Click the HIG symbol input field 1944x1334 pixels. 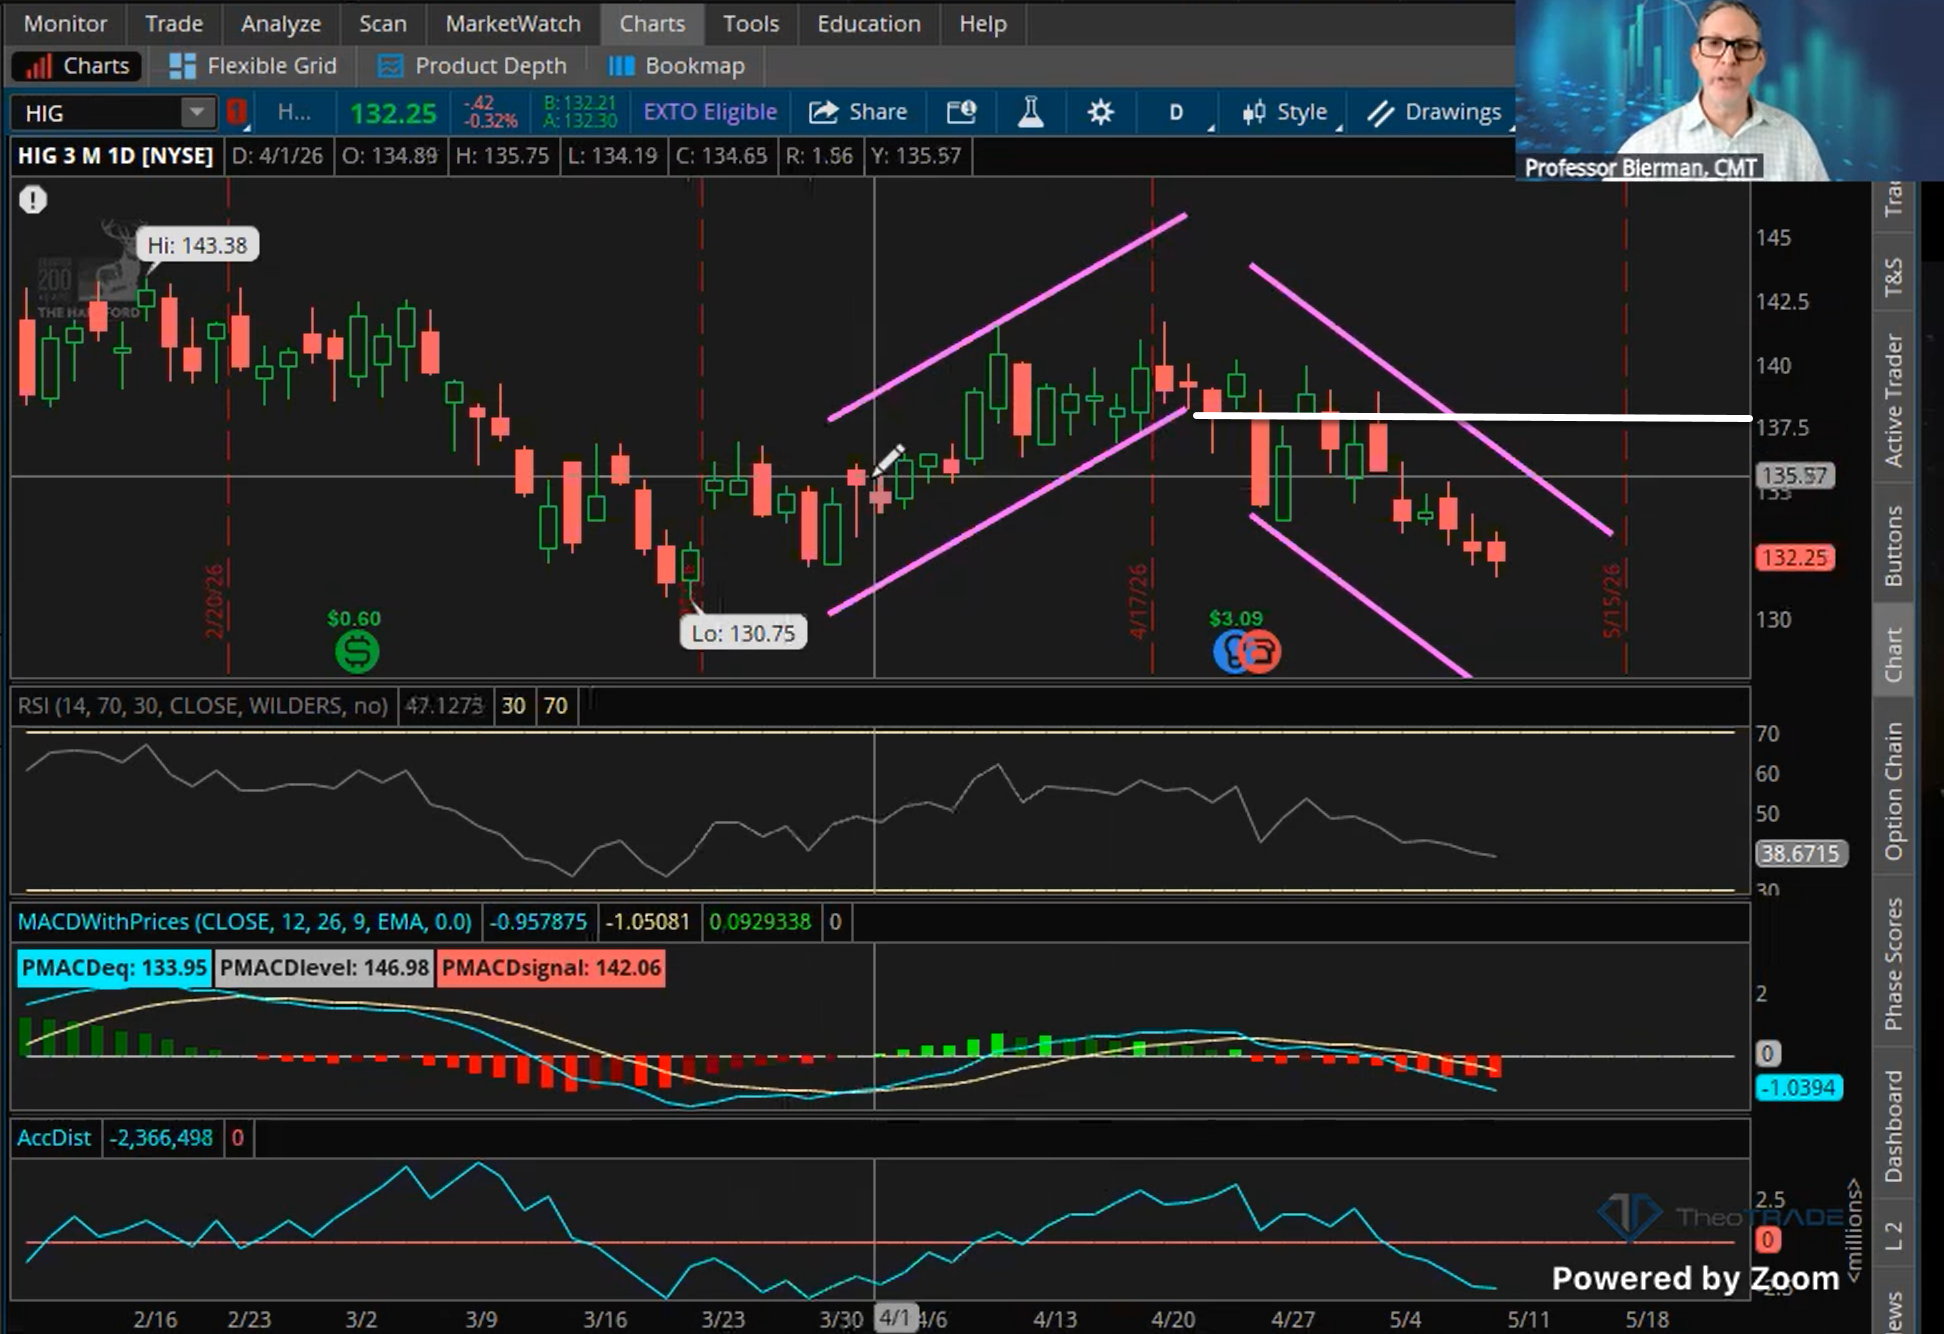click(x=98, y=113)
